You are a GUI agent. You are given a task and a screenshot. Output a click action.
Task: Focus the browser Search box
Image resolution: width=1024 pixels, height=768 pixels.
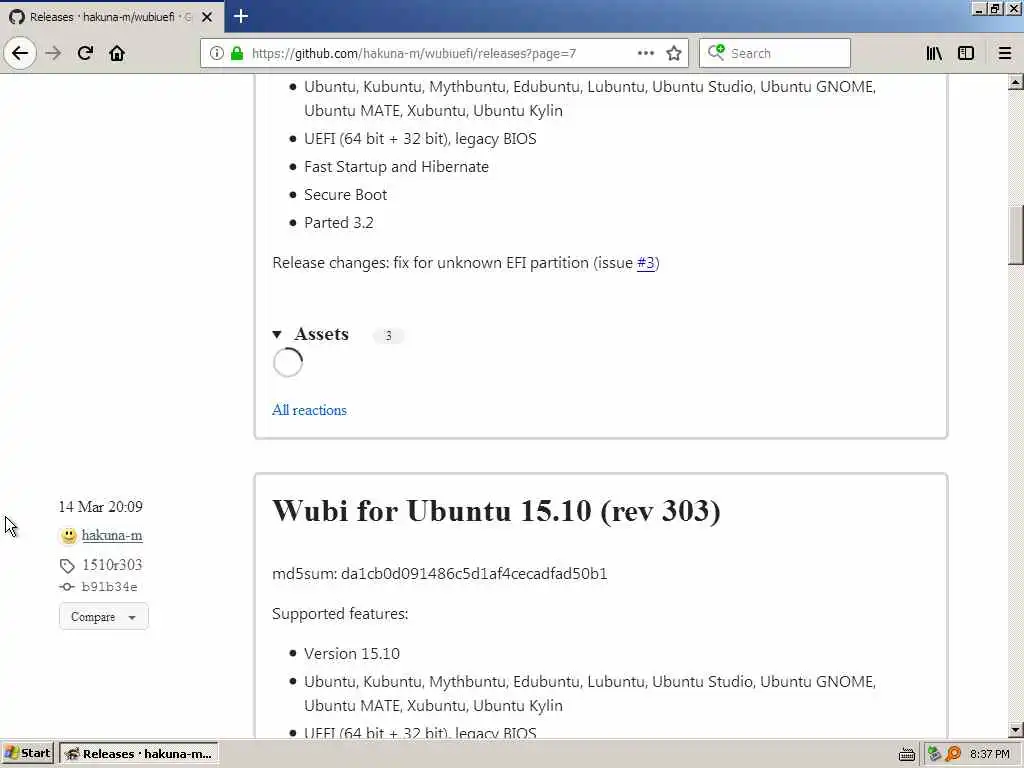coord(775,53)
